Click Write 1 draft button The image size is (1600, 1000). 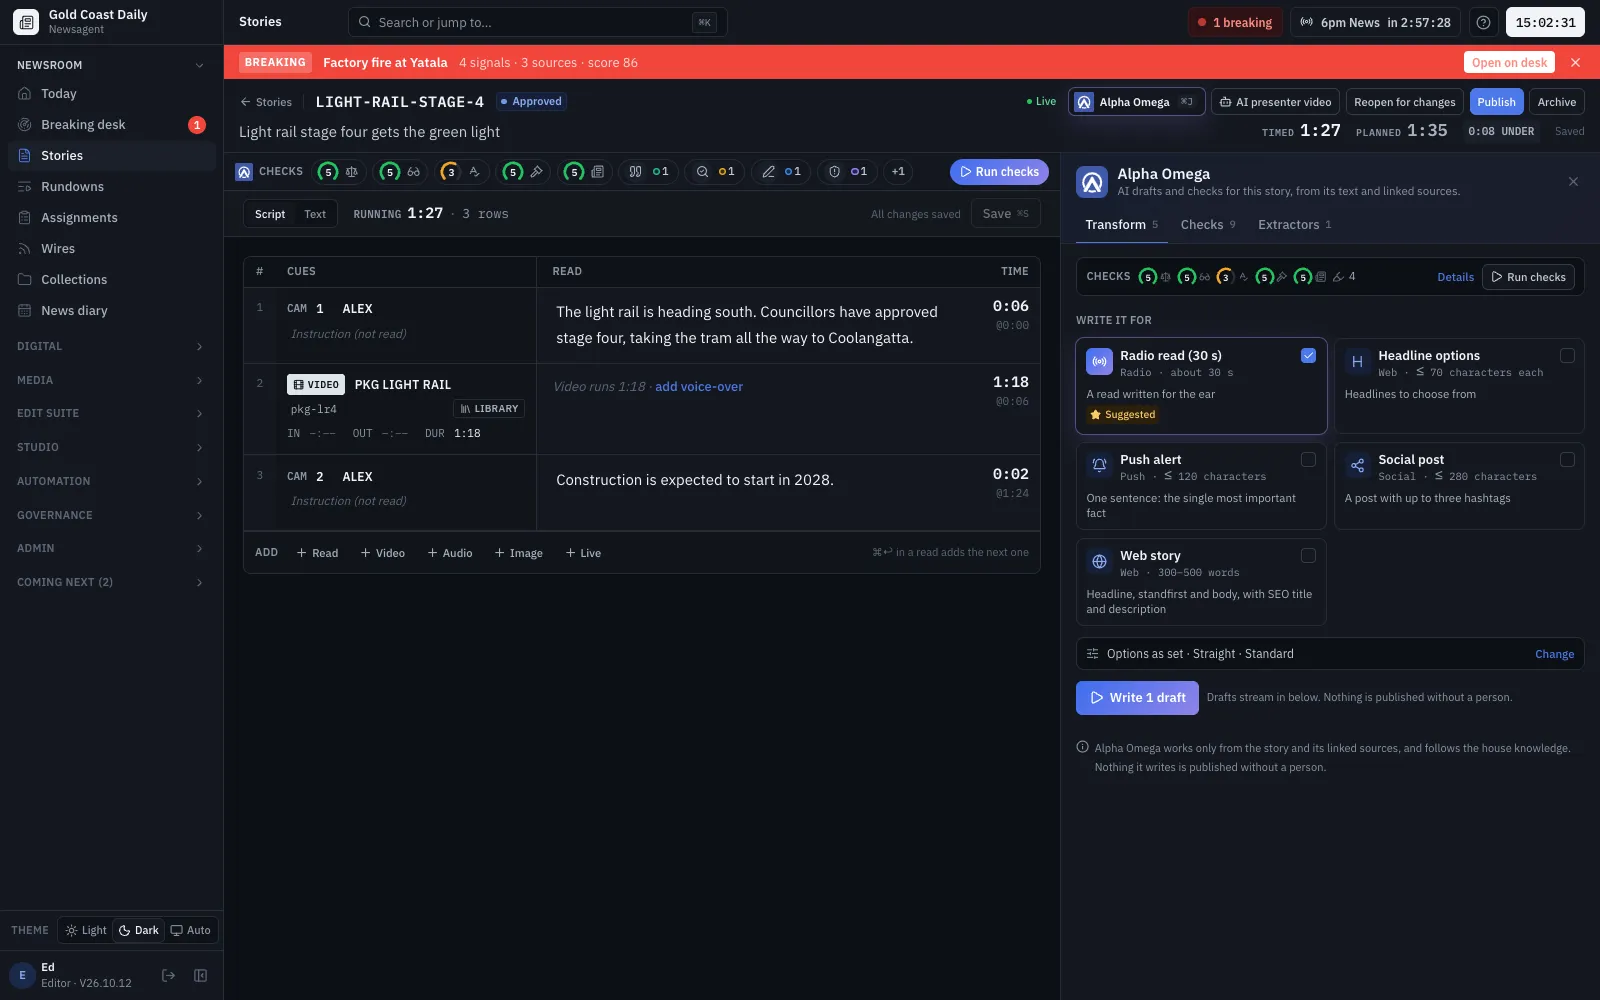pyautogui.click(x=1137, y=698)
